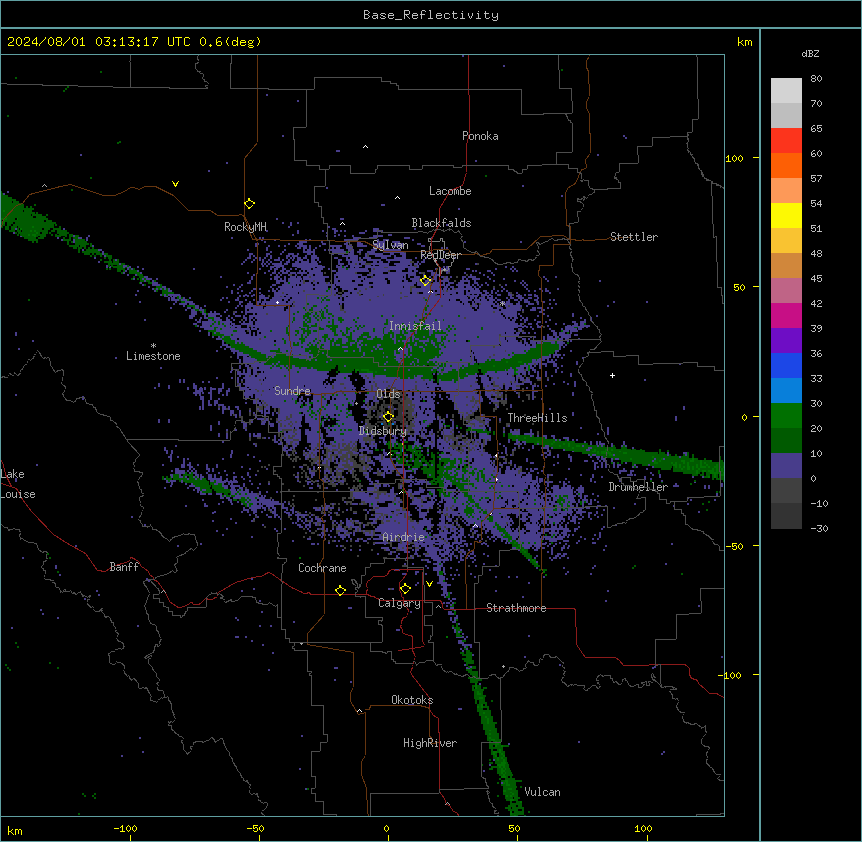Click the 100 km tick on right axis
Screen dimensions: 862x842
coord(734,158)
